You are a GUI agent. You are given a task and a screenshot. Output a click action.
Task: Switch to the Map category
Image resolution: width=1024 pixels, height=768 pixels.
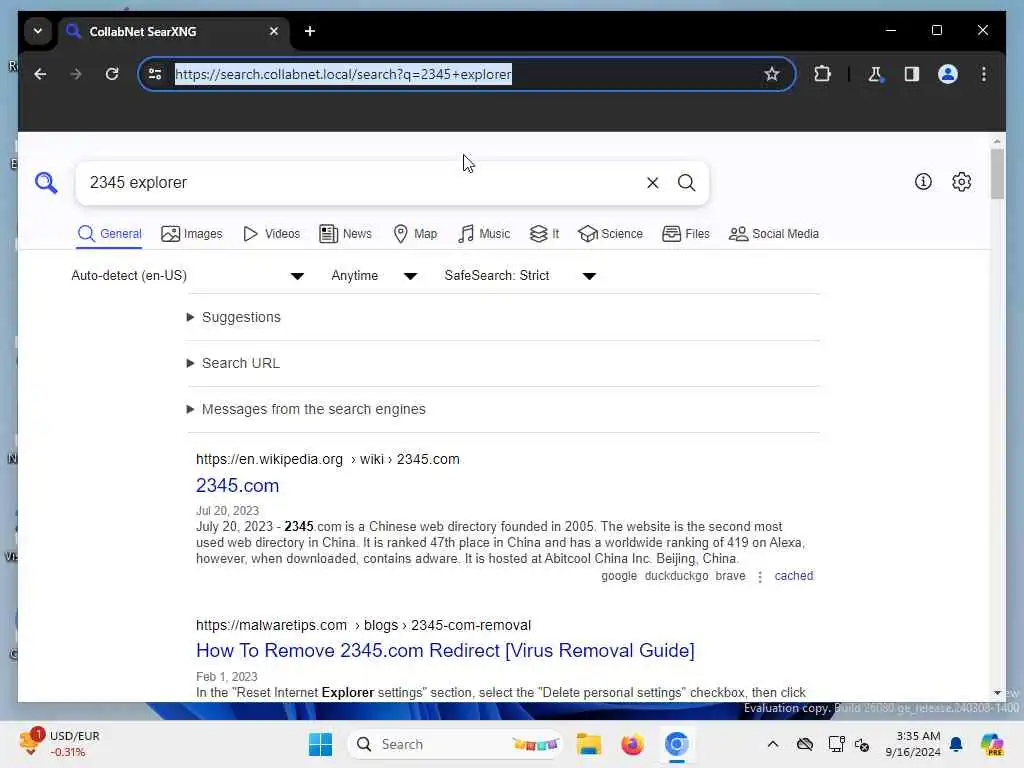[x=415, y=234]
